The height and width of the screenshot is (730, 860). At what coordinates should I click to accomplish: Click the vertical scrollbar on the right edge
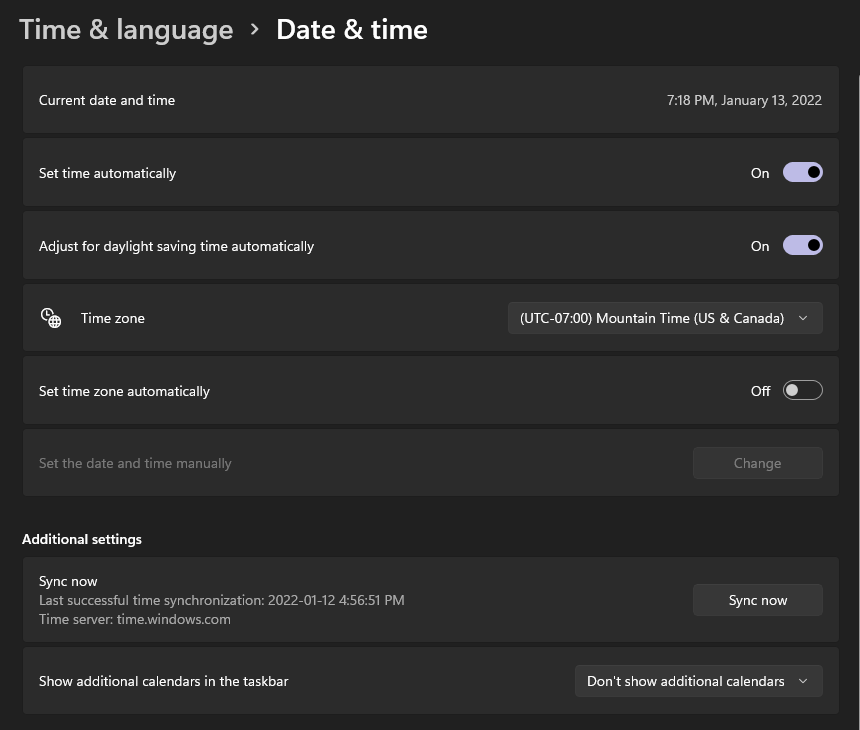pyautogui.click(x=858, y=384)
